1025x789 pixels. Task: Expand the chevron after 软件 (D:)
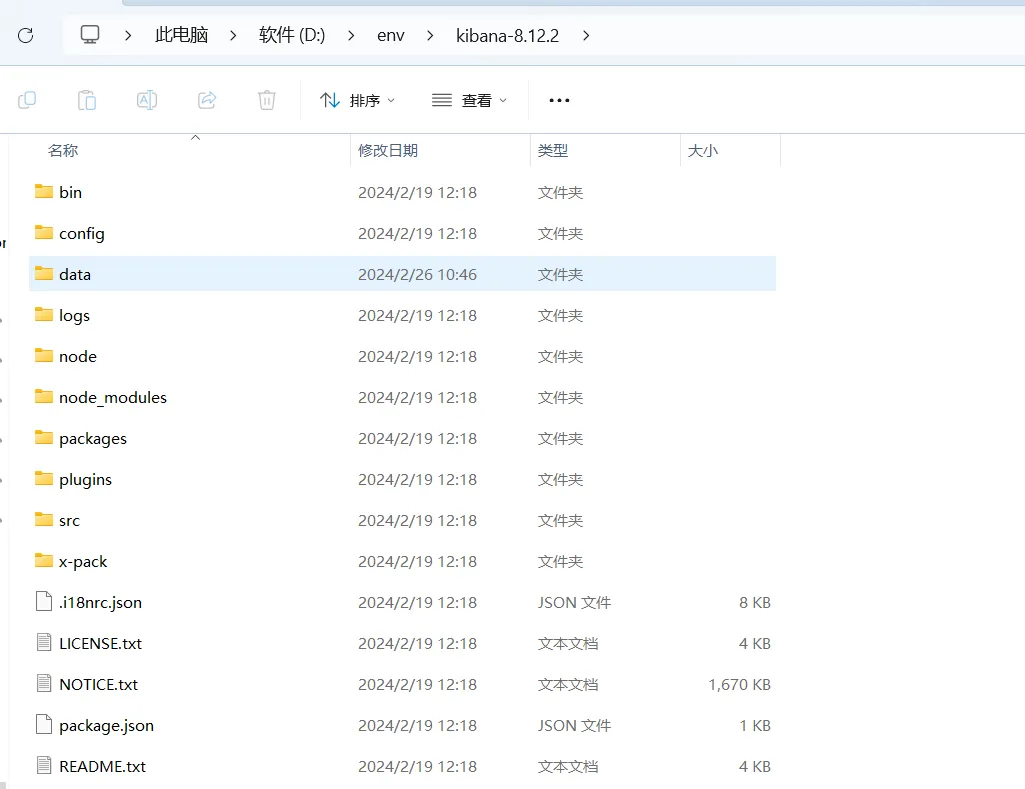351,35
